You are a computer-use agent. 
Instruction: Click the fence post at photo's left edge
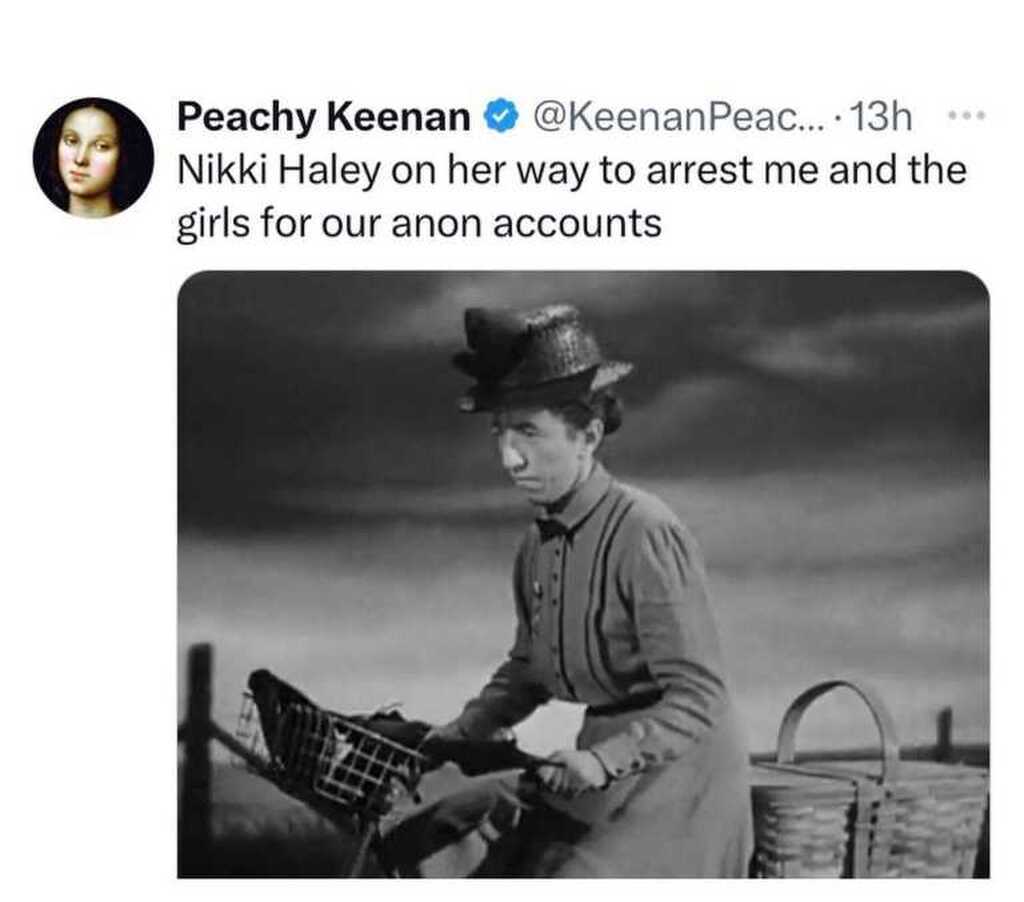pos(199,740)
